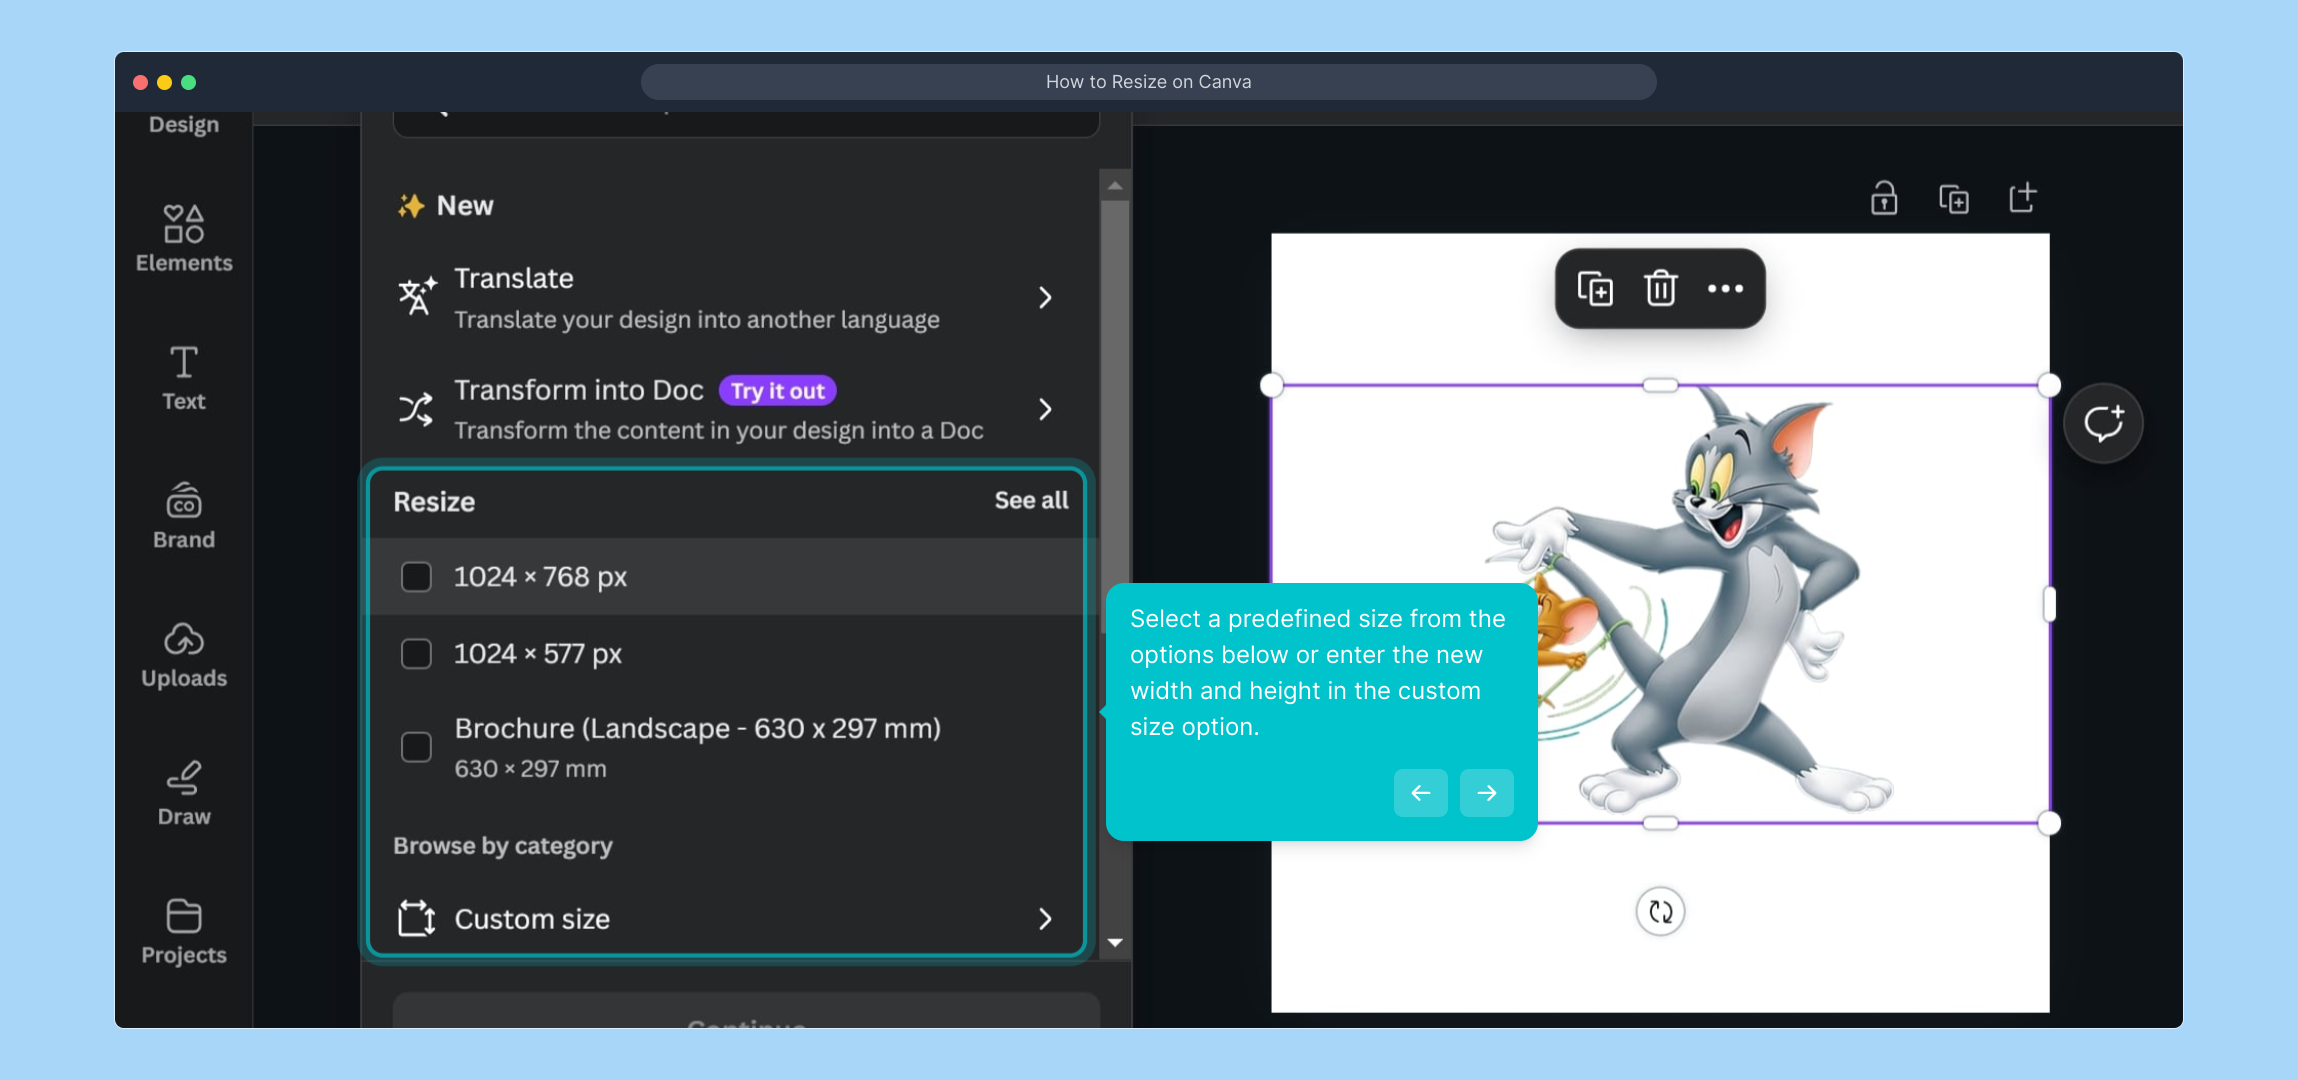Click the trash delete icon
The width and height of the screenshot is (2298, 1080).
(1660, 289)
